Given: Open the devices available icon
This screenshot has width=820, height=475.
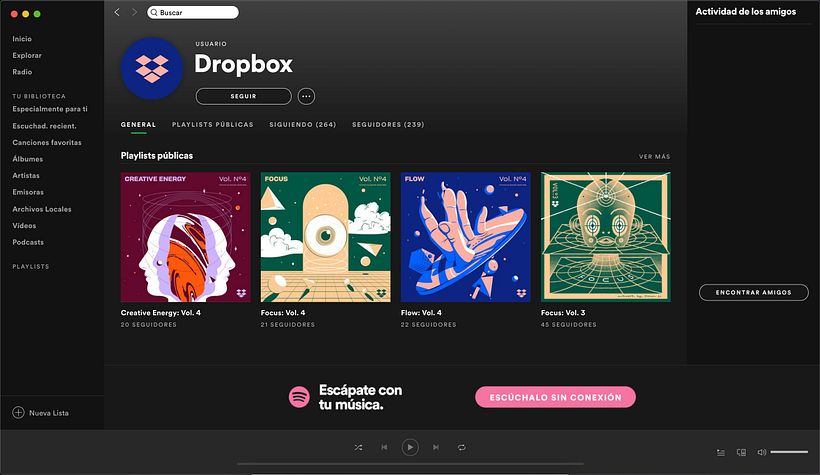Looking at the screenshot, I should coord(741,453).
